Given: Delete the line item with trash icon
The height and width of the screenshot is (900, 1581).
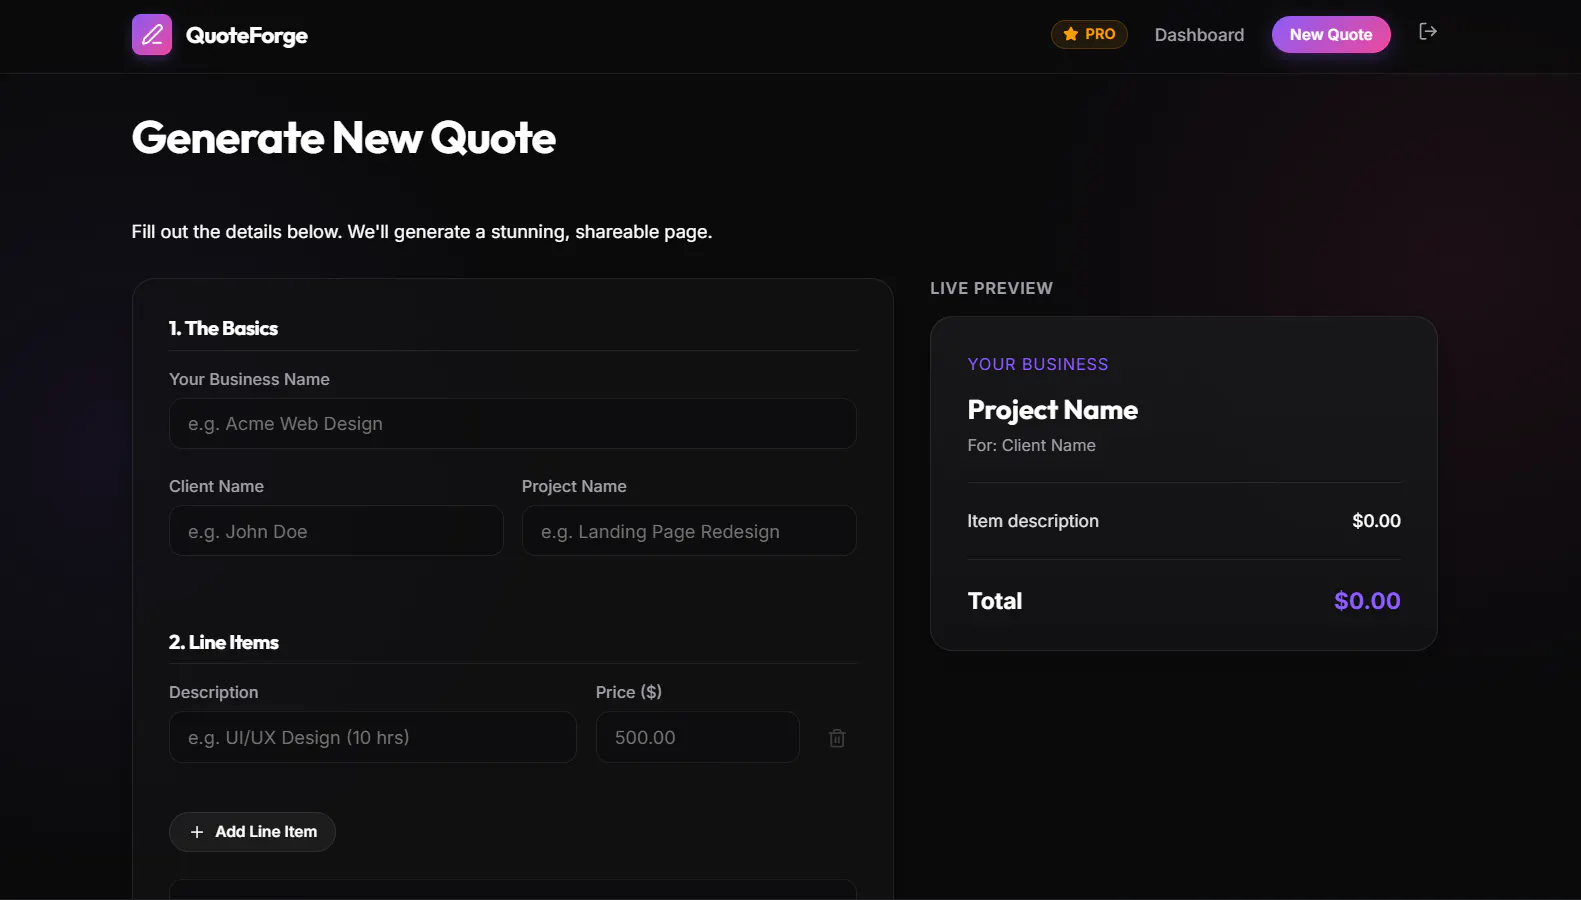Looking at the screenshot, I should pos(837,738).
